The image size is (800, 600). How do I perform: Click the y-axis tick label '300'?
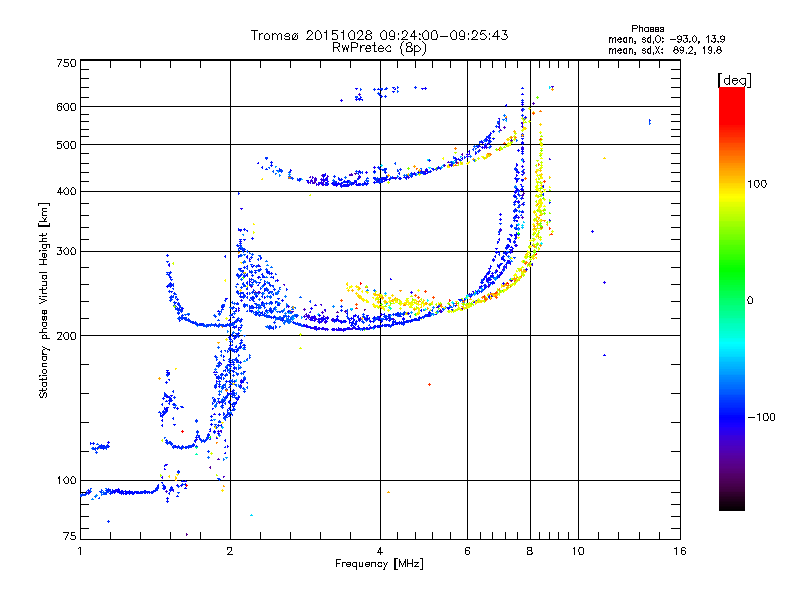click(67, 252)
